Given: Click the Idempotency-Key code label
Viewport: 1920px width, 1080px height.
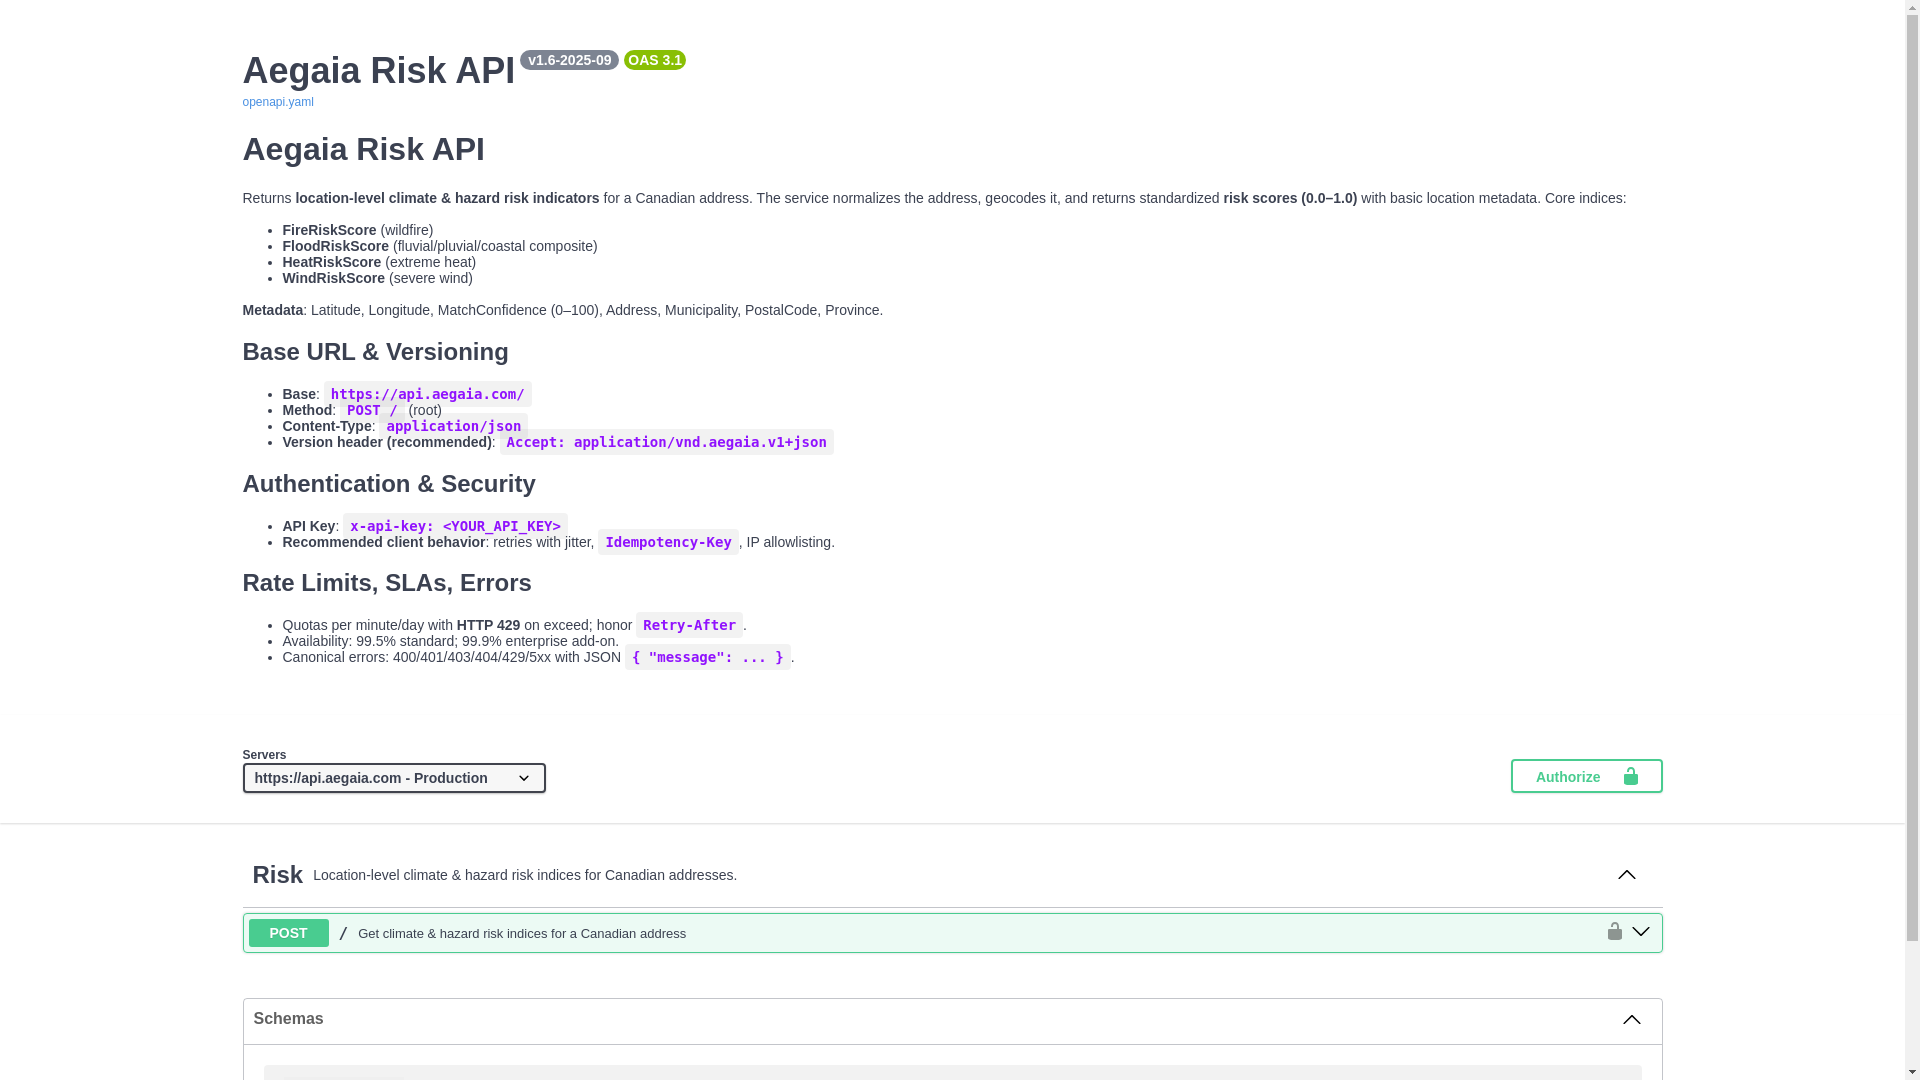Looking at the screenshot, I should pos(668,542).
